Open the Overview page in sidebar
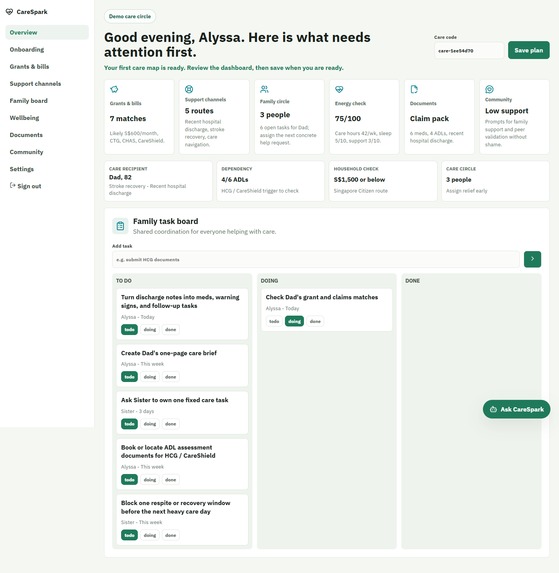This screenshot has height=573, width=559. click(47, 32)
